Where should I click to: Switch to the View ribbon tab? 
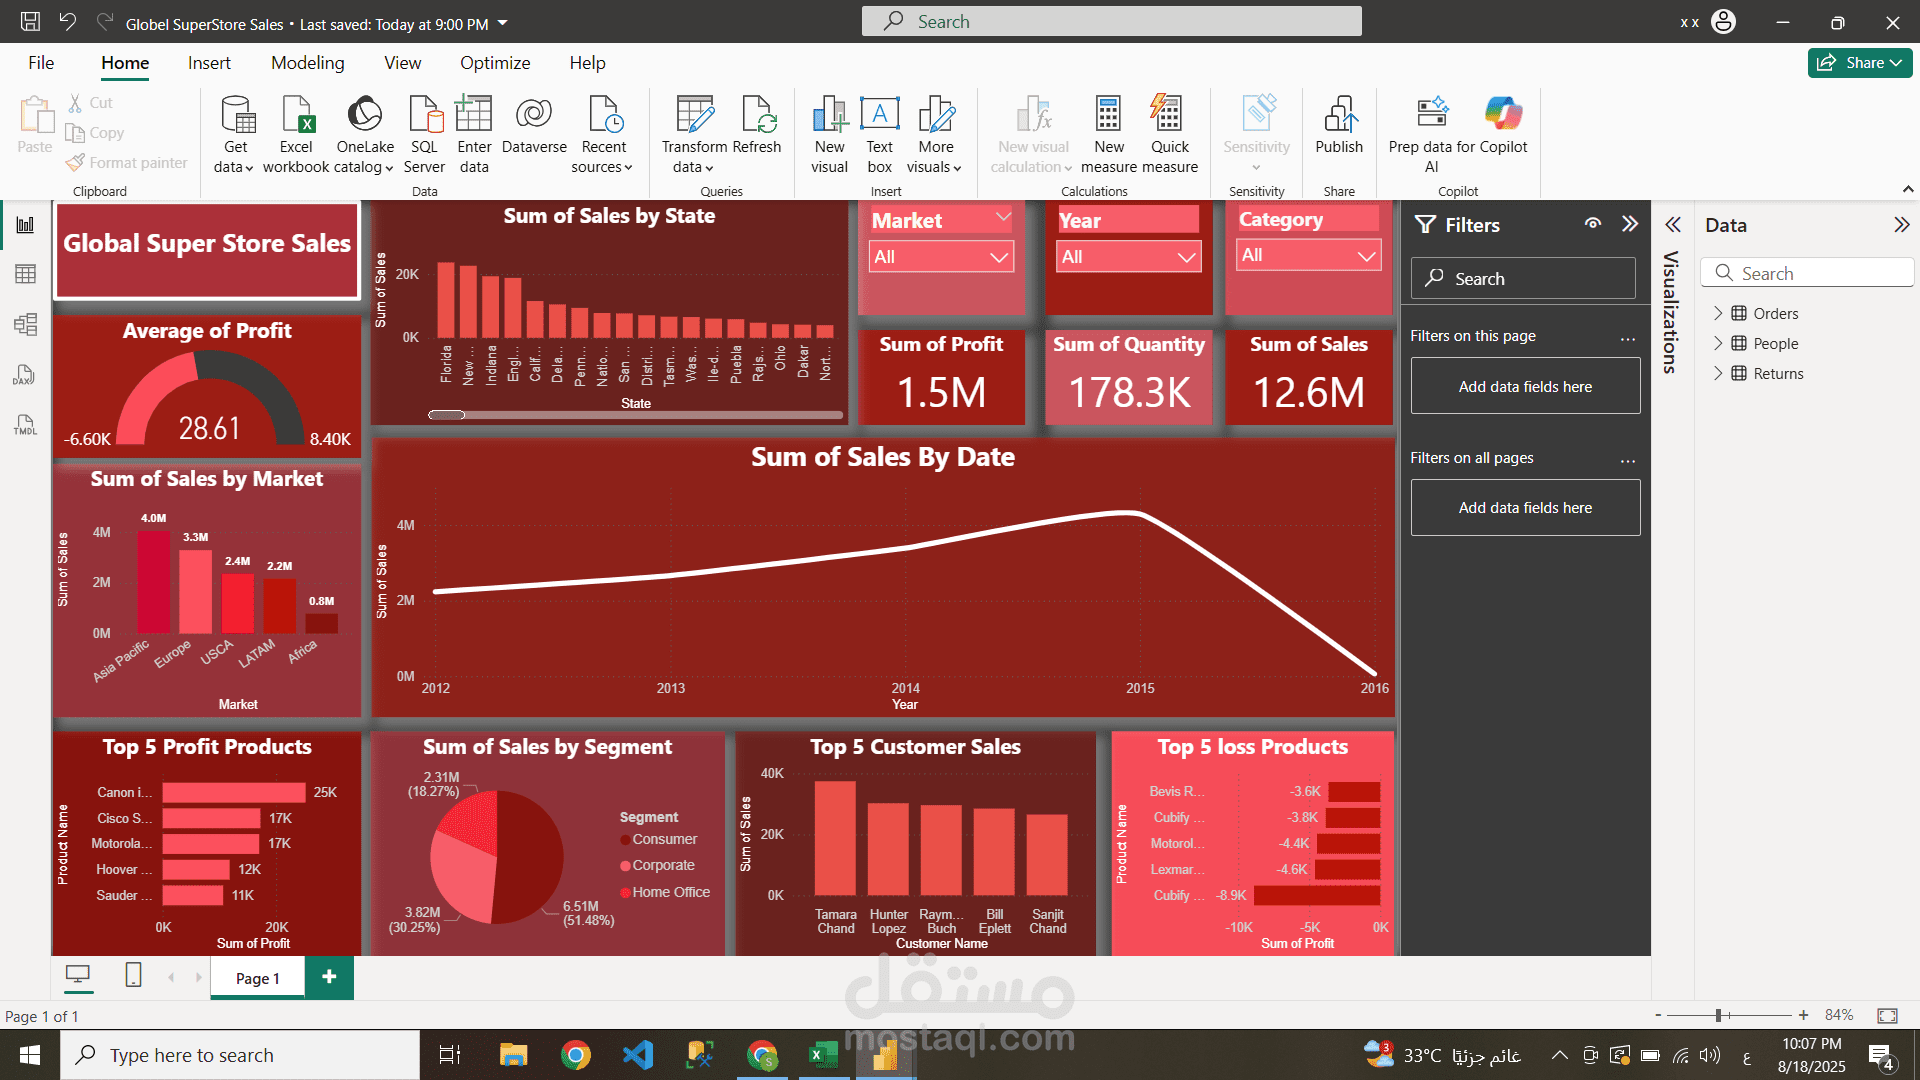pos(403,63)
